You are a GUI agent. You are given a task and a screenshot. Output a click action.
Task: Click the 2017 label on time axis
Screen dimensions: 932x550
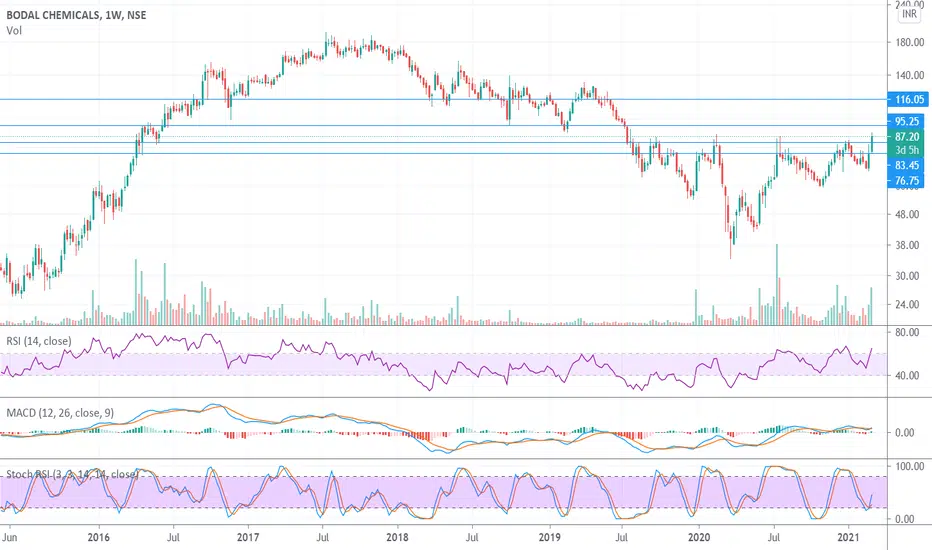pos(248,538)
